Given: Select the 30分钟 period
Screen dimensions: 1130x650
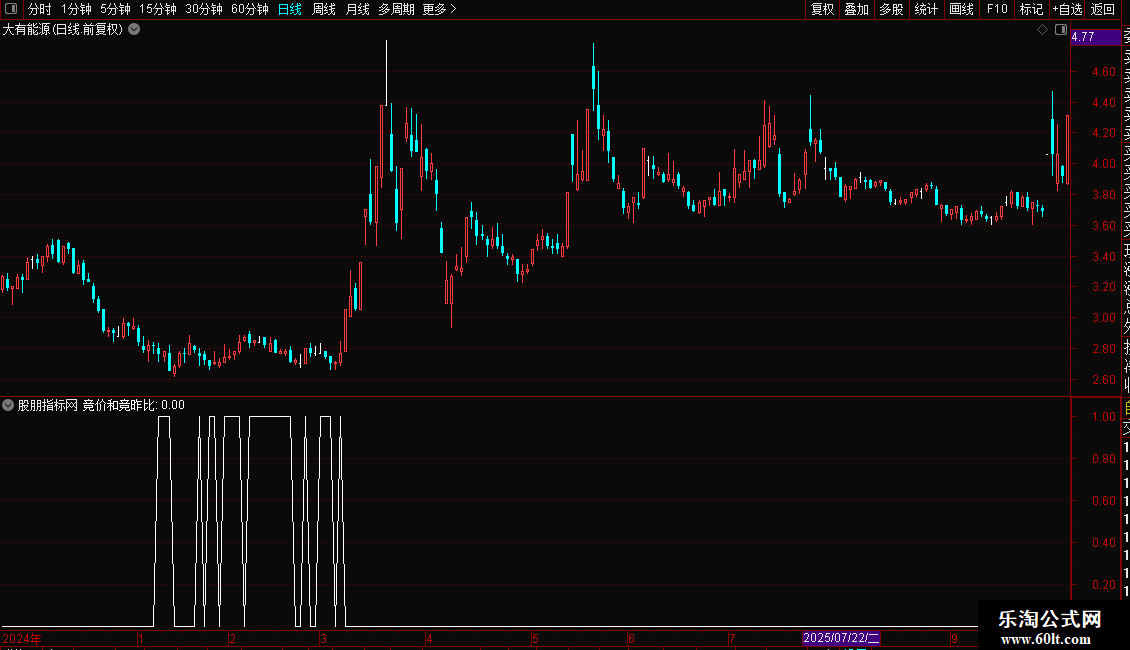Looking at the screenshot, I should tap(204, 9).
